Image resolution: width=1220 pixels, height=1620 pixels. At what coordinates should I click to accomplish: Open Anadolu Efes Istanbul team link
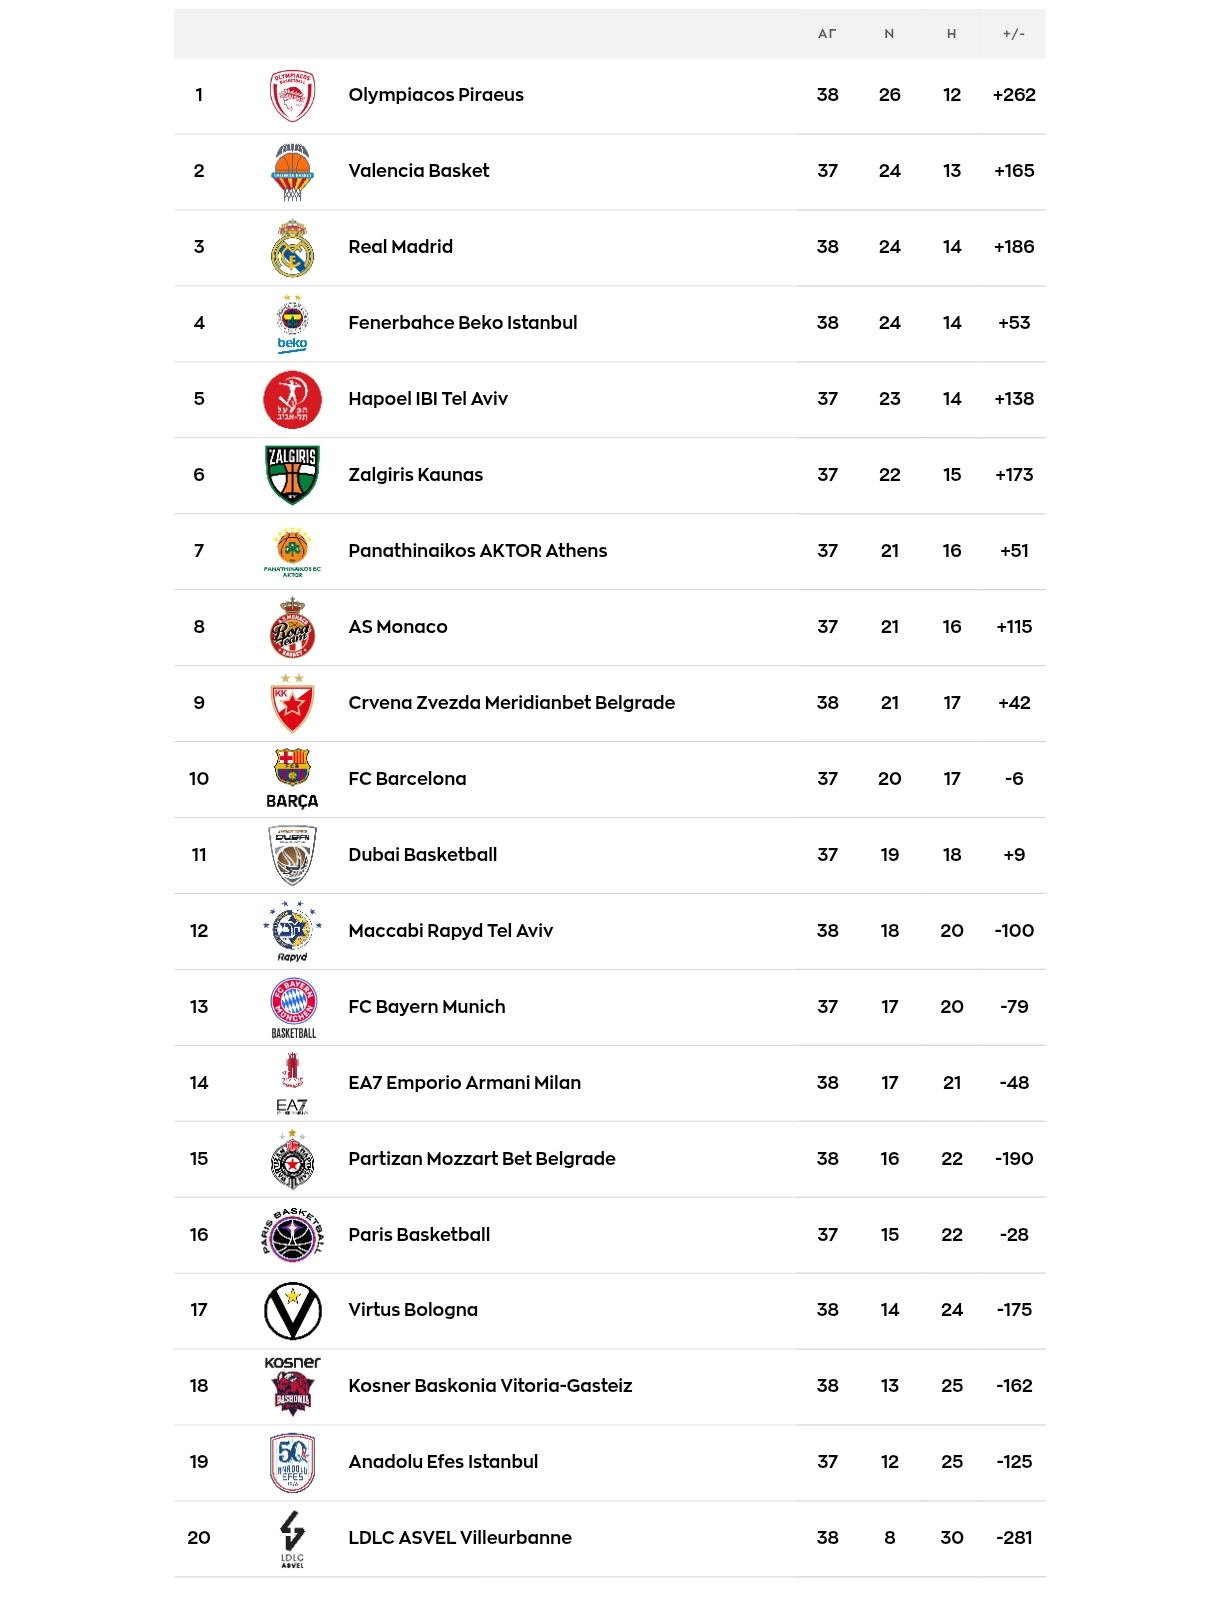[x=443, y=1462]
